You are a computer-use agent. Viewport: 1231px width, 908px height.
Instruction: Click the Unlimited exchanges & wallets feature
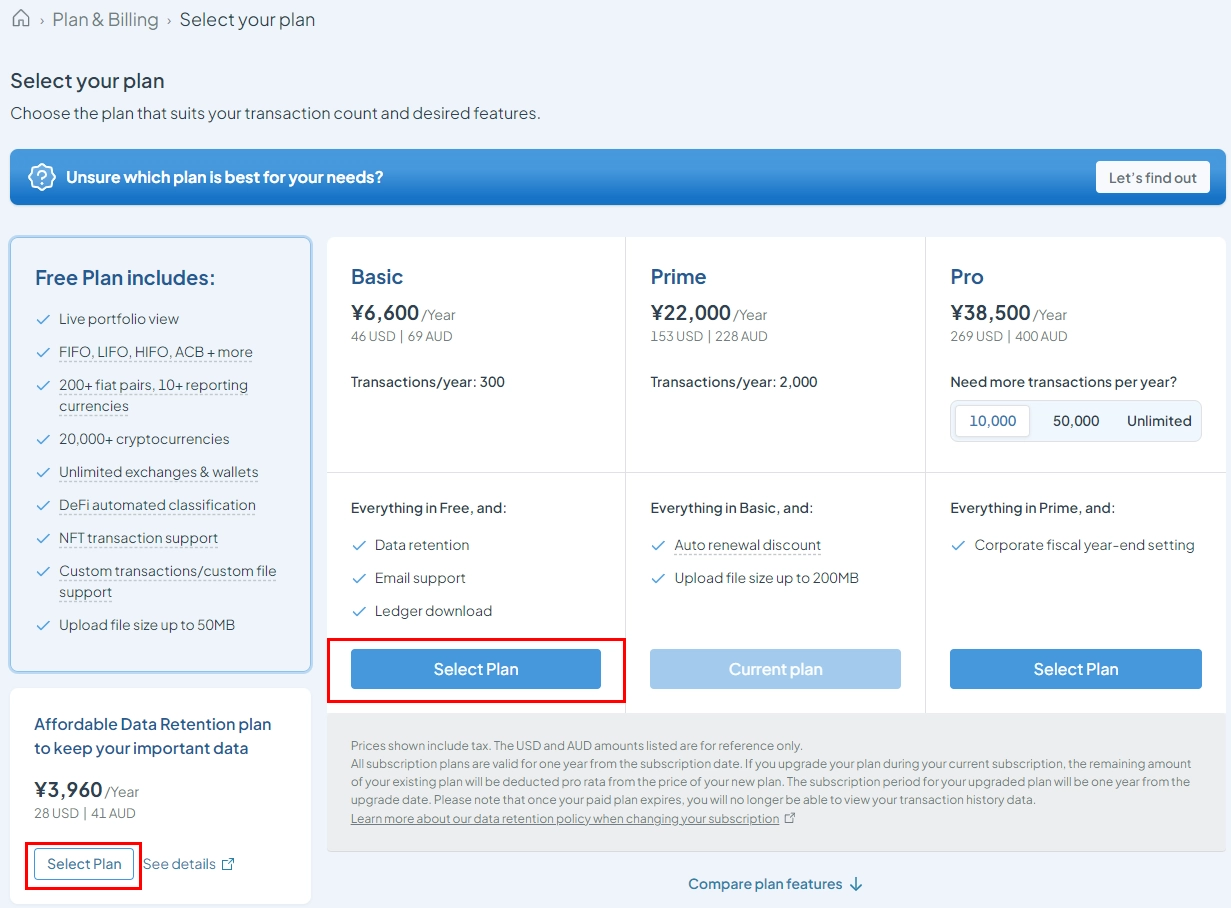[x=158, y=472]
